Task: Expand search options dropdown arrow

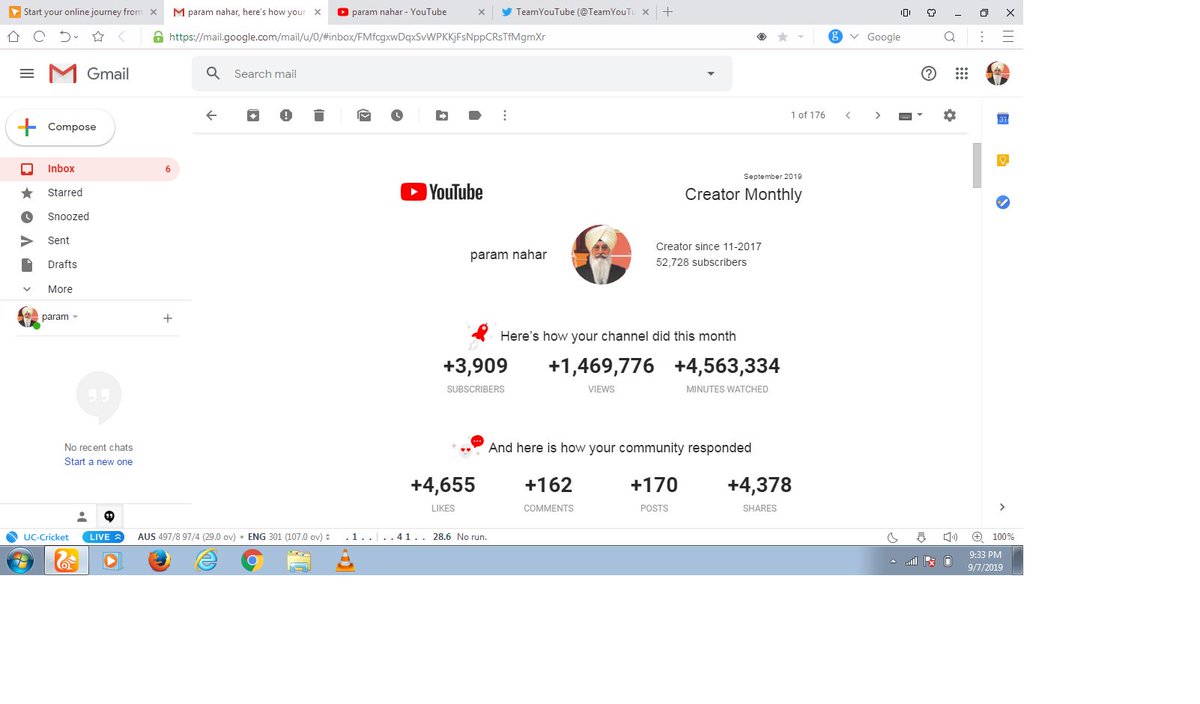Action: pyautogui.click(x=711, y=74)
